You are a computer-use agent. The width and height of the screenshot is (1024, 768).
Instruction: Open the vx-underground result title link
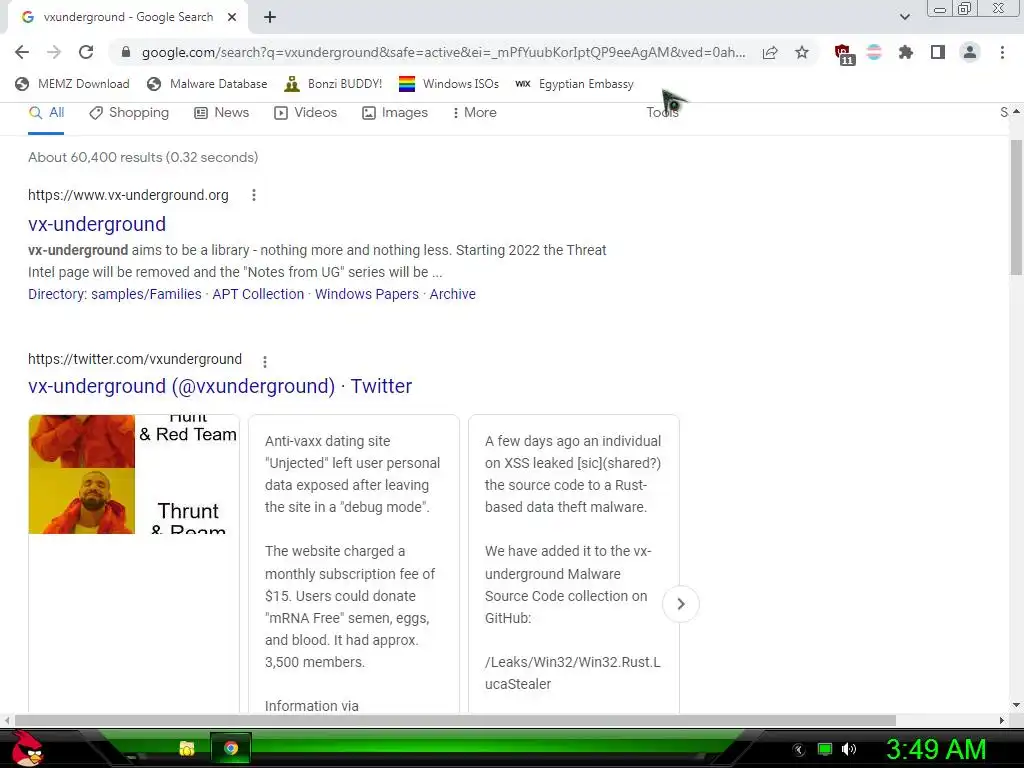point(97,224)
